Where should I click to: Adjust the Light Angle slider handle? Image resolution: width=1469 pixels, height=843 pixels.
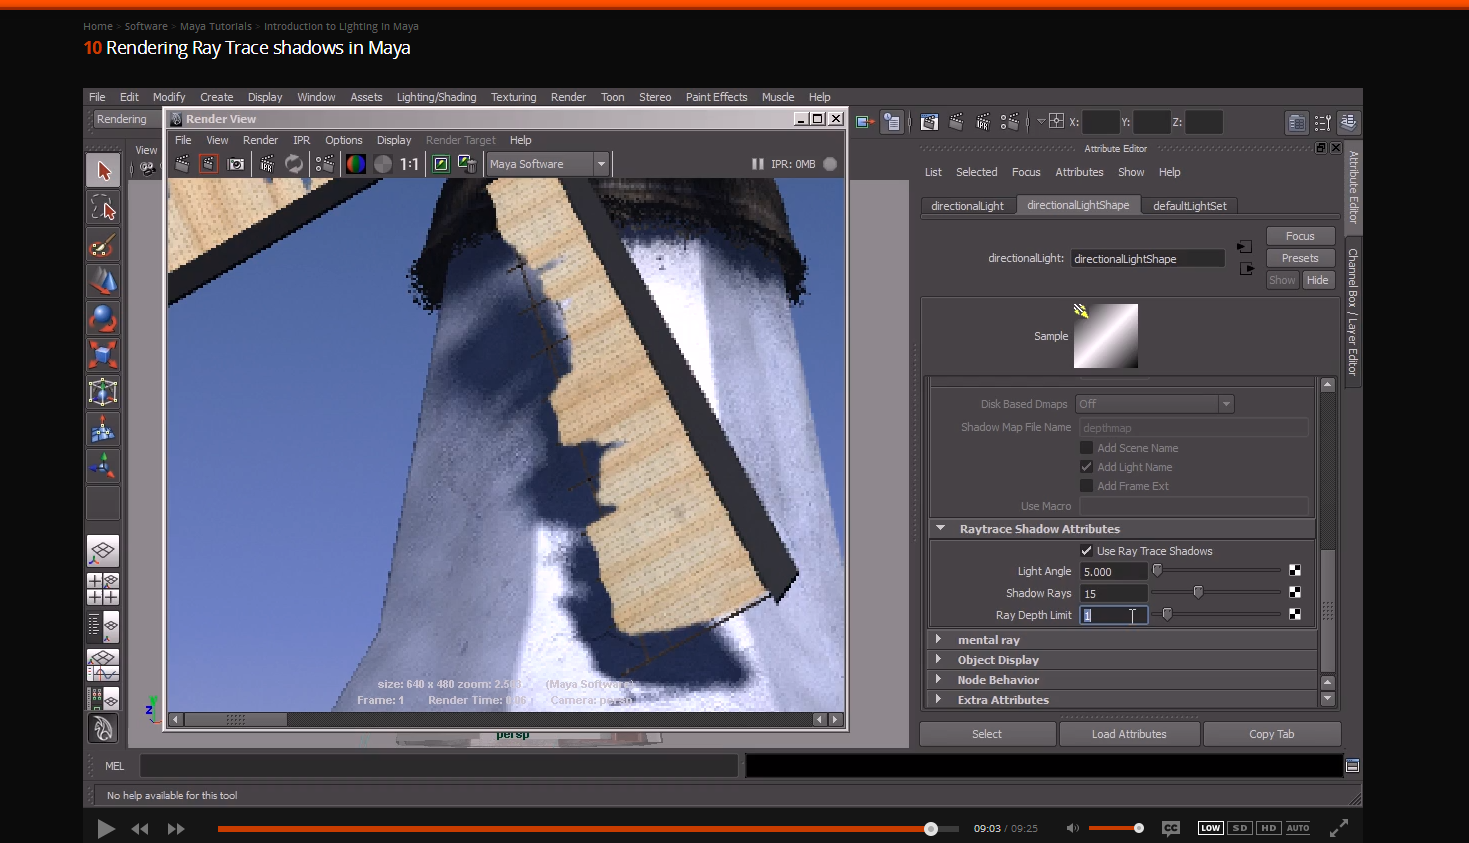[x=1157, y=570]
